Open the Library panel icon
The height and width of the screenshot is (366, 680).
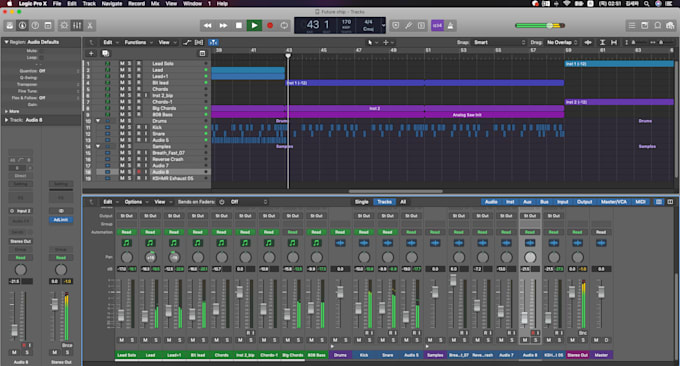point(10,26)
